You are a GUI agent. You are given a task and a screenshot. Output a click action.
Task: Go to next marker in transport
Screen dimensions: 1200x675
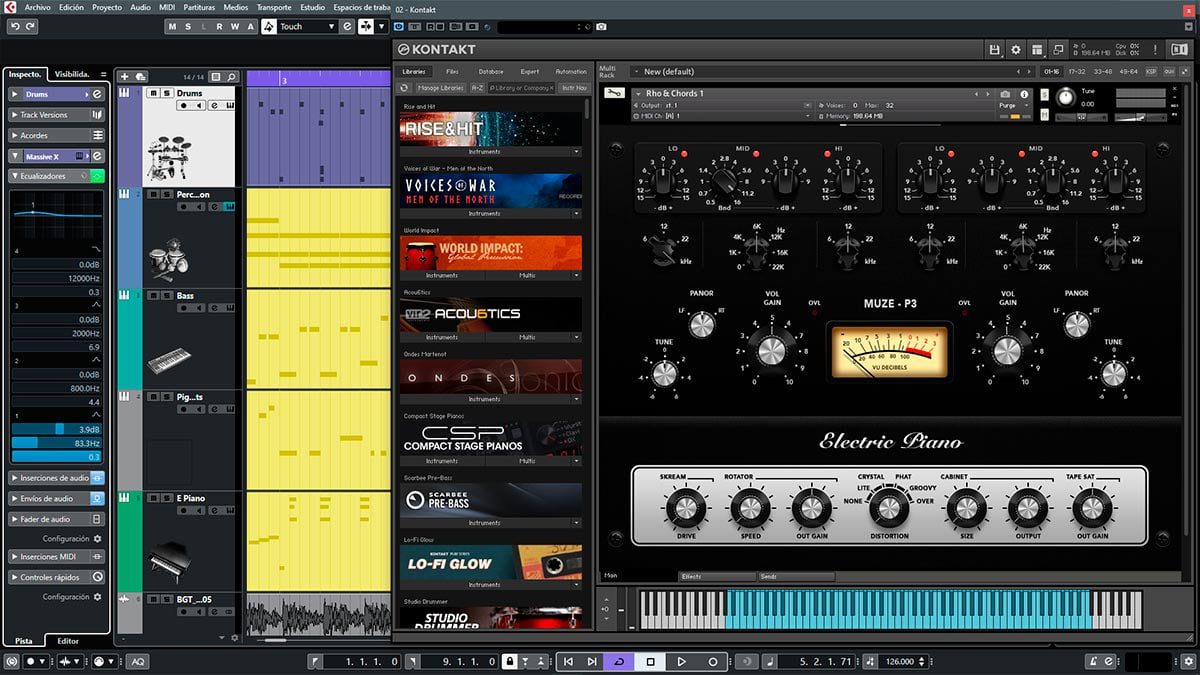(x=592, y=662)
